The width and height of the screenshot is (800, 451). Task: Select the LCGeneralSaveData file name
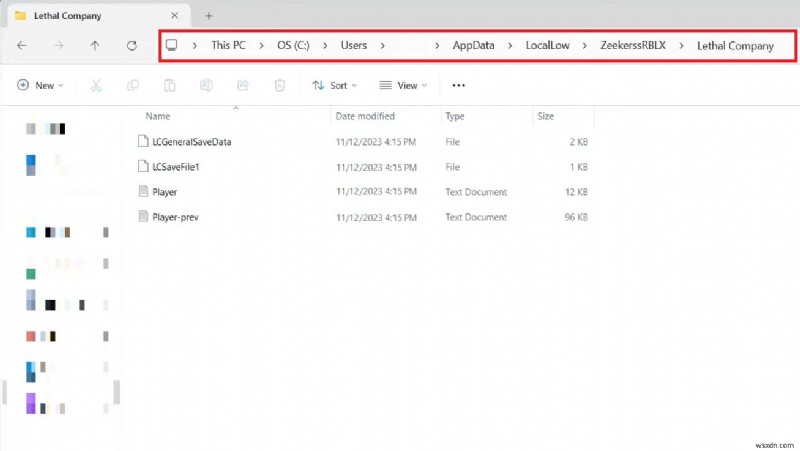(192, 142)
